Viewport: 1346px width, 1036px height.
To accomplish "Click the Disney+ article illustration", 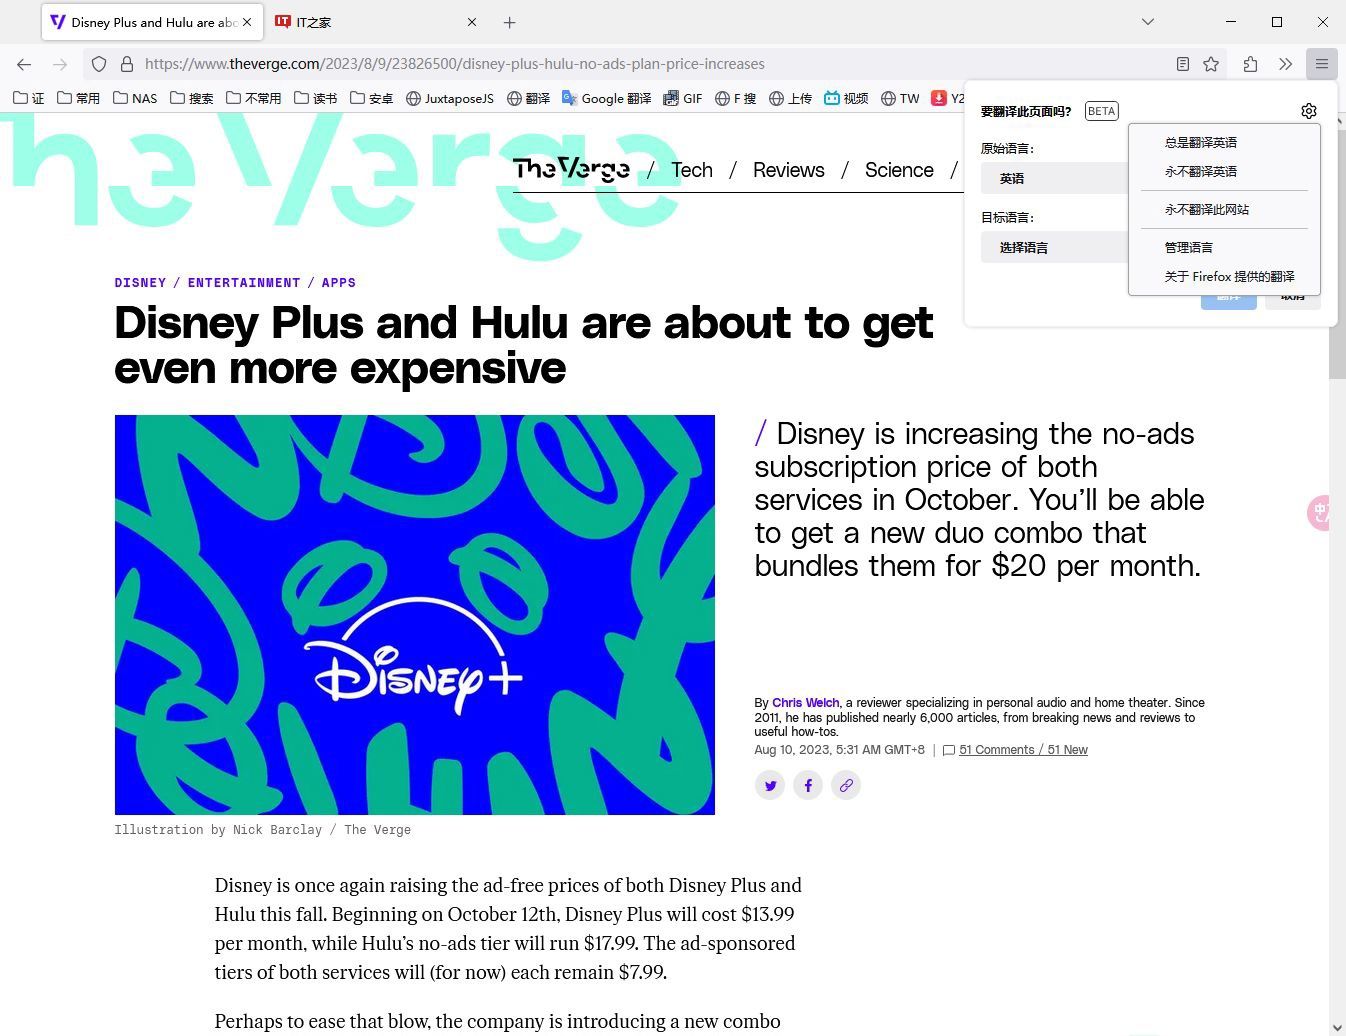I will 415,615.
